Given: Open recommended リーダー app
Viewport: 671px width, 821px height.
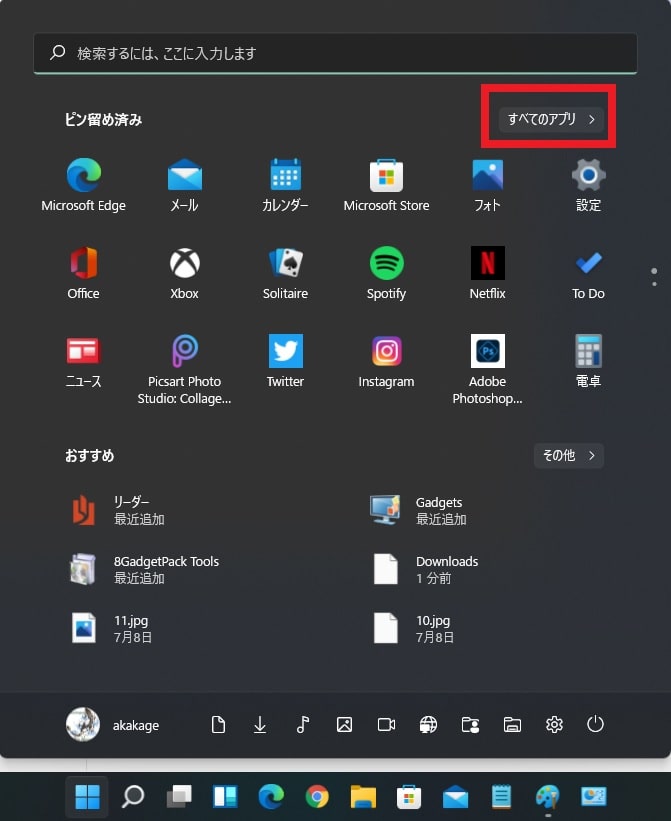Looking at the screenshot, I should click(118, 511).
